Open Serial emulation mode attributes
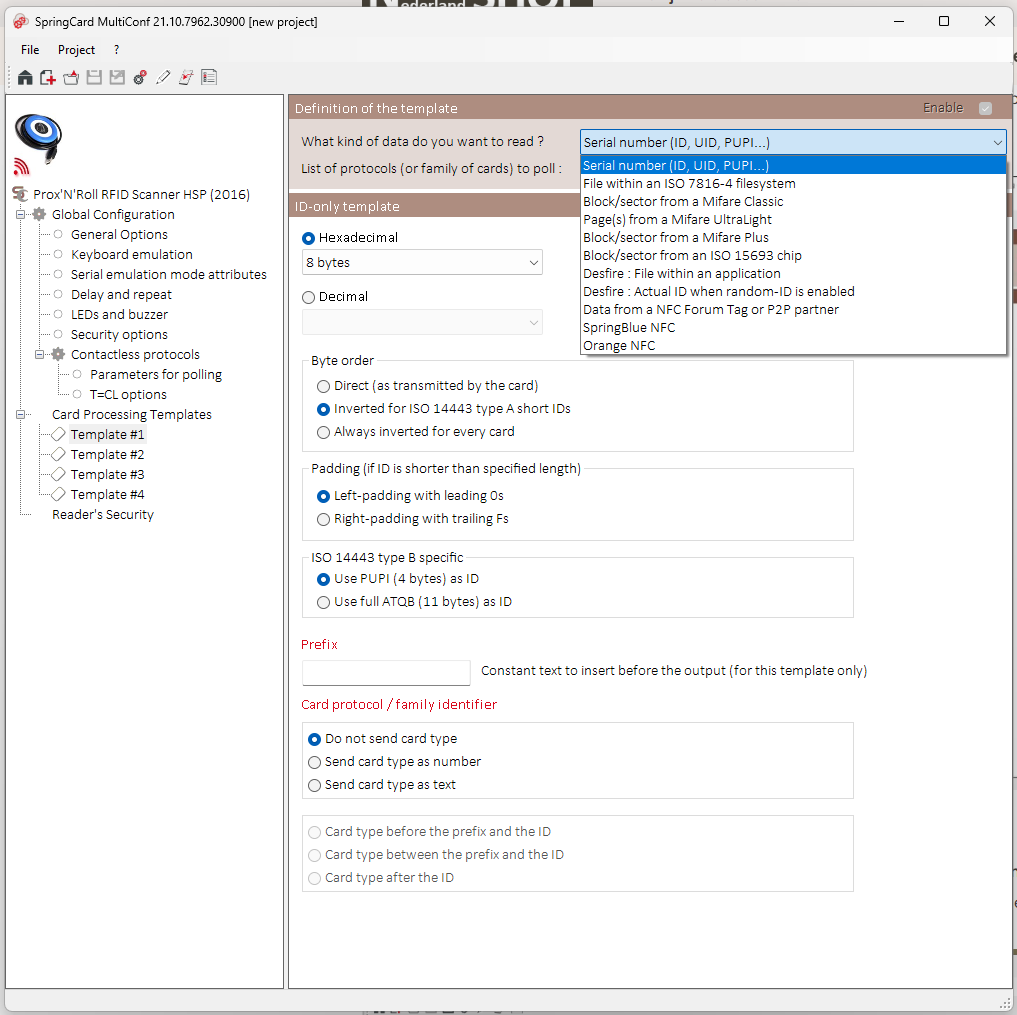The image size is (1017, 1015). coord(169,274)
